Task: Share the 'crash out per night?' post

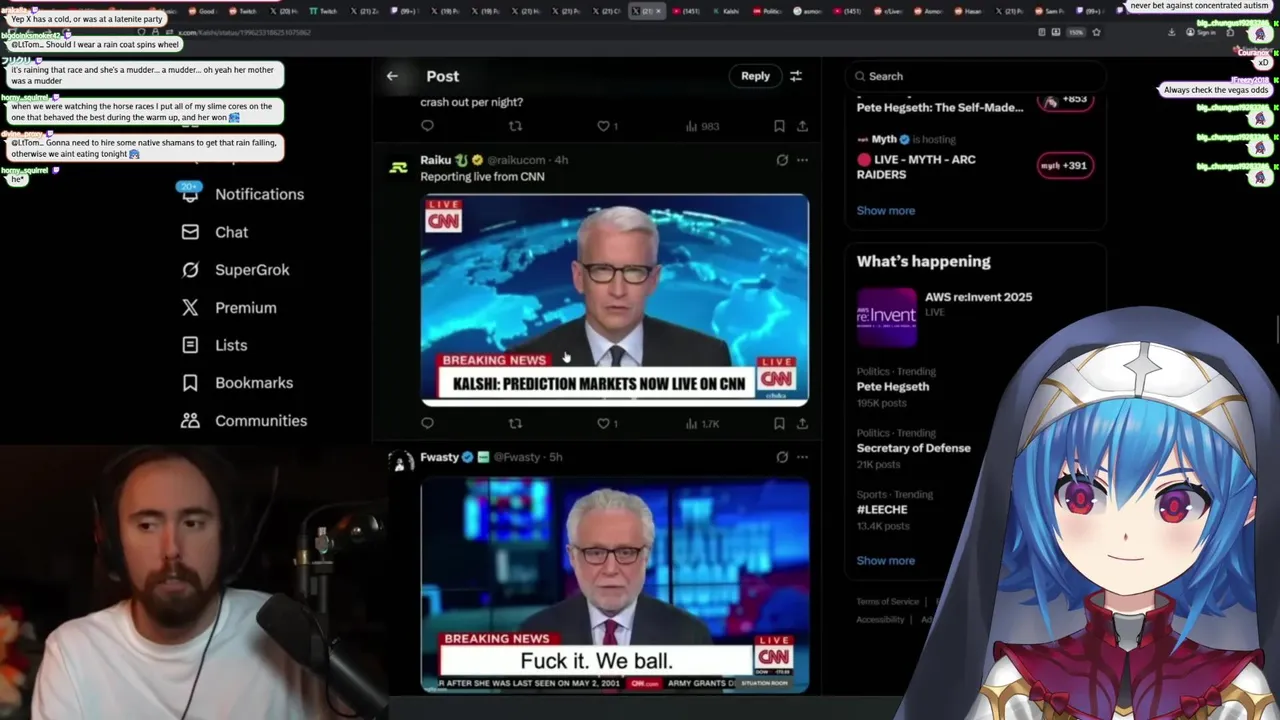Action: coord(802,126)
